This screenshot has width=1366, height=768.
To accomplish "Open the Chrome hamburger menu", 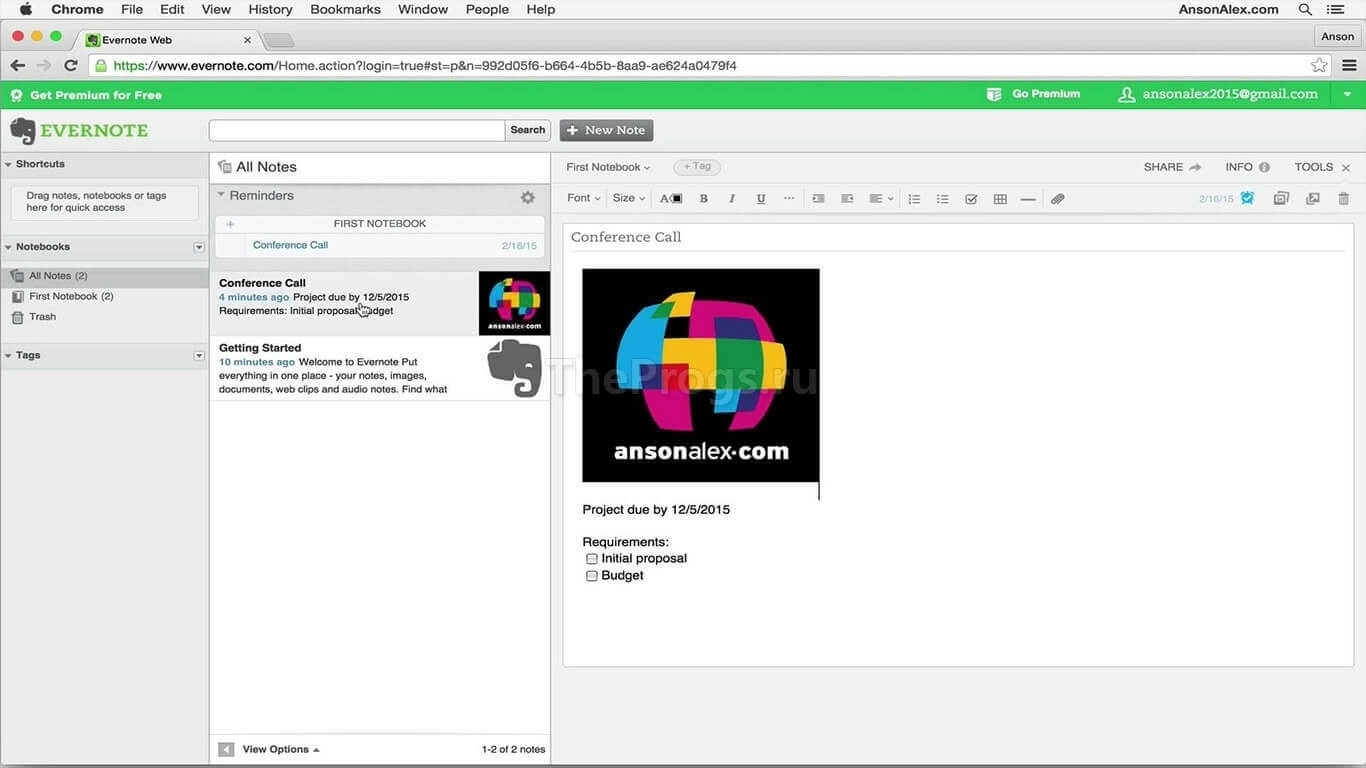I will [1349, 65].
